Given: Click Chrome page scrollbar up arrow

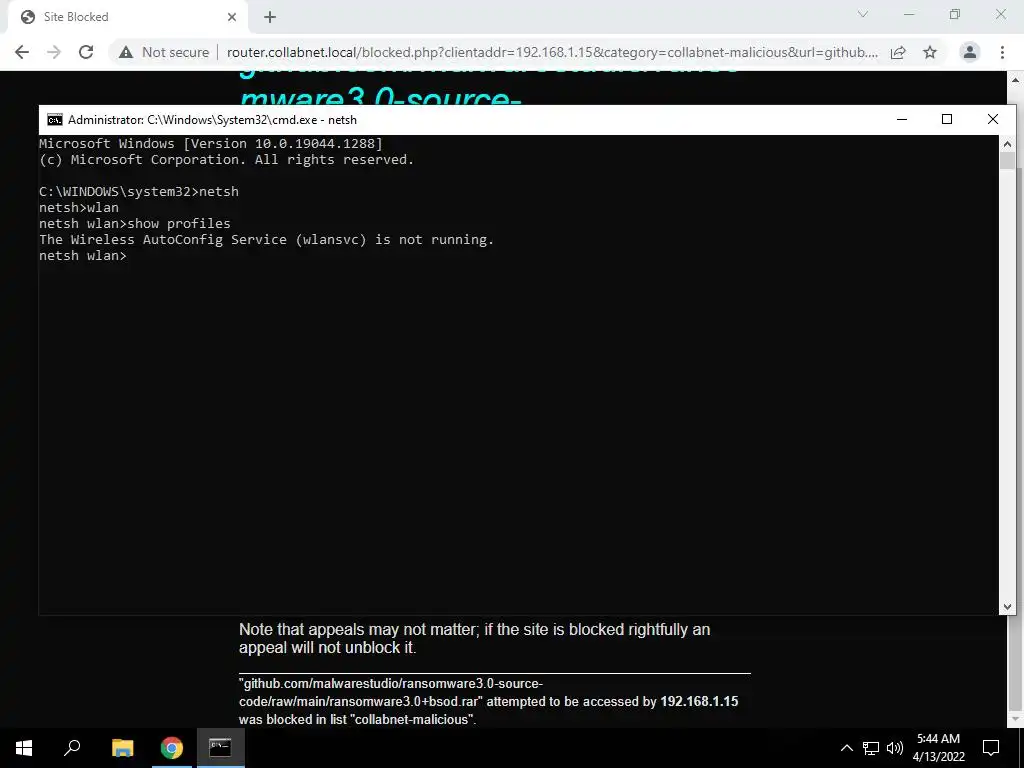Looking at the screenshot, I should point(1016,80).
